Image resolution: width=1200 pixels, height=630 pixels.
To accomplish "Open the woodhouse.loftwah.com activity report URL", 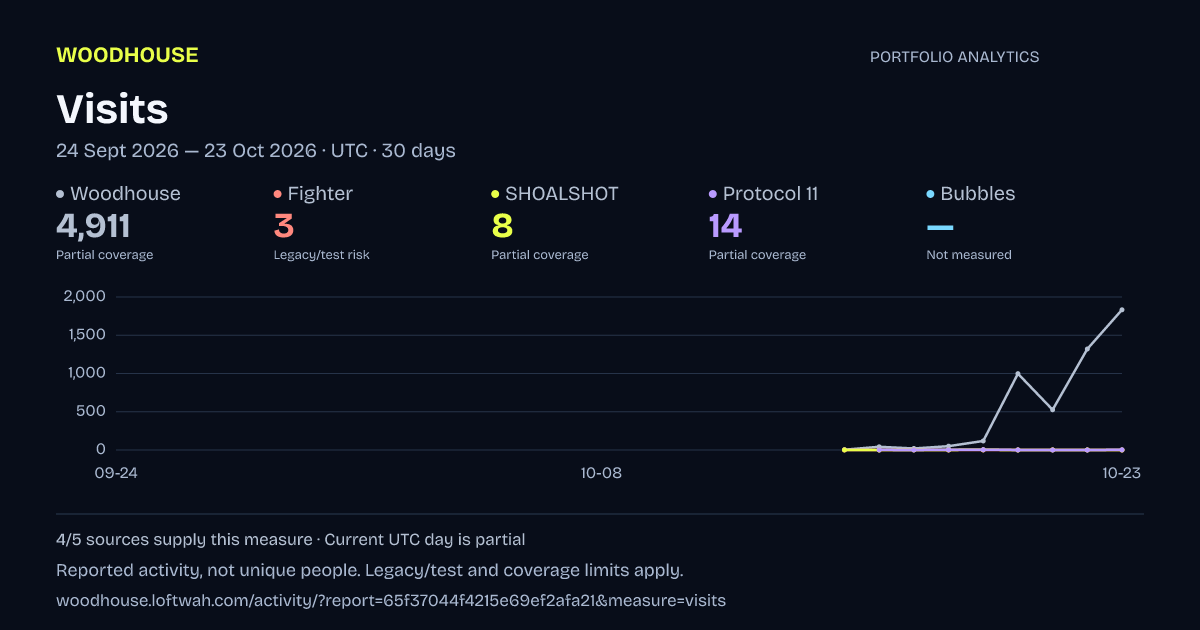I will click(391, 601).
